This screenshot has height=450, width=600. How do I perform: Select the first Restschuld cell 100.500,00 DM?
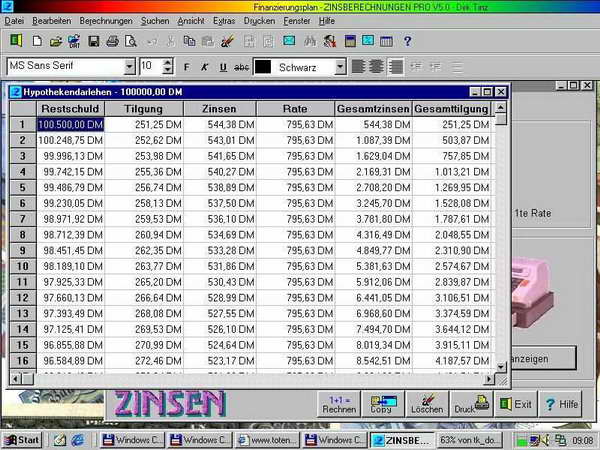[x=70, y=124]
